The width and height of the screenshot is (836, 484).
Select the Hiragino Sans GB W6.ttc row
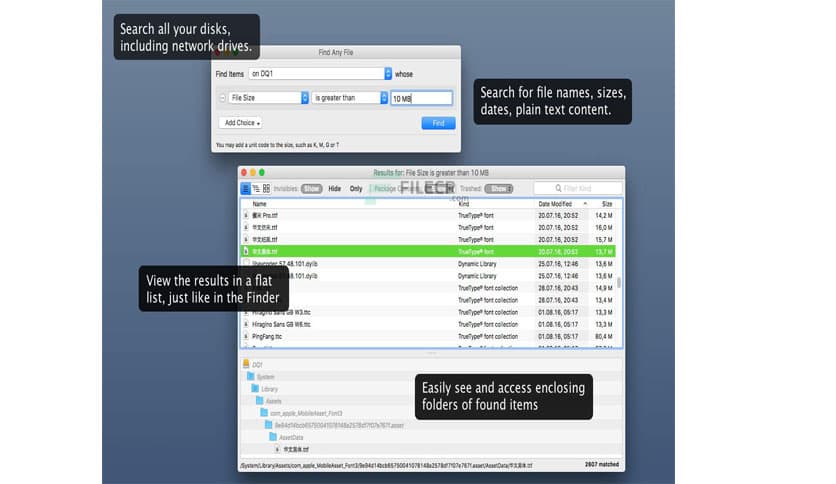(x=429, y=324)
